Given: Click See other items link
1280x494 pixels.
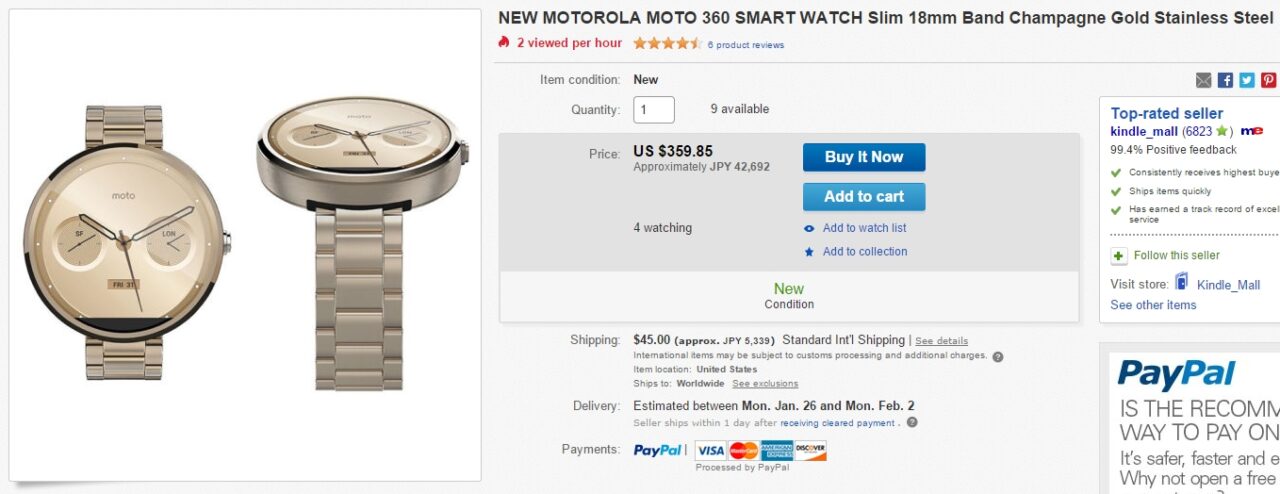Looking at the screenshot, I should [1153, 305].
